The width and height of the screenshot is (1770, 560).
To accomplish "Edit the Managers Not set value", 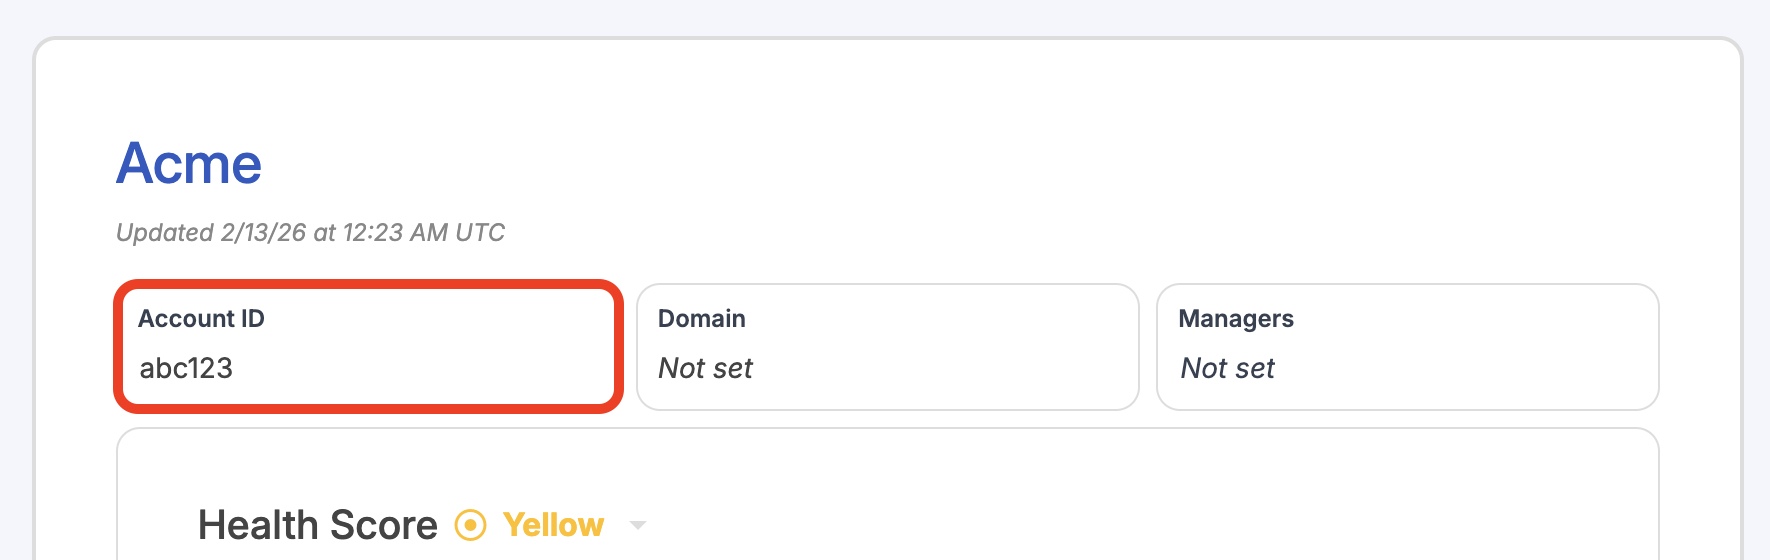I will (x=1227, y=368).
